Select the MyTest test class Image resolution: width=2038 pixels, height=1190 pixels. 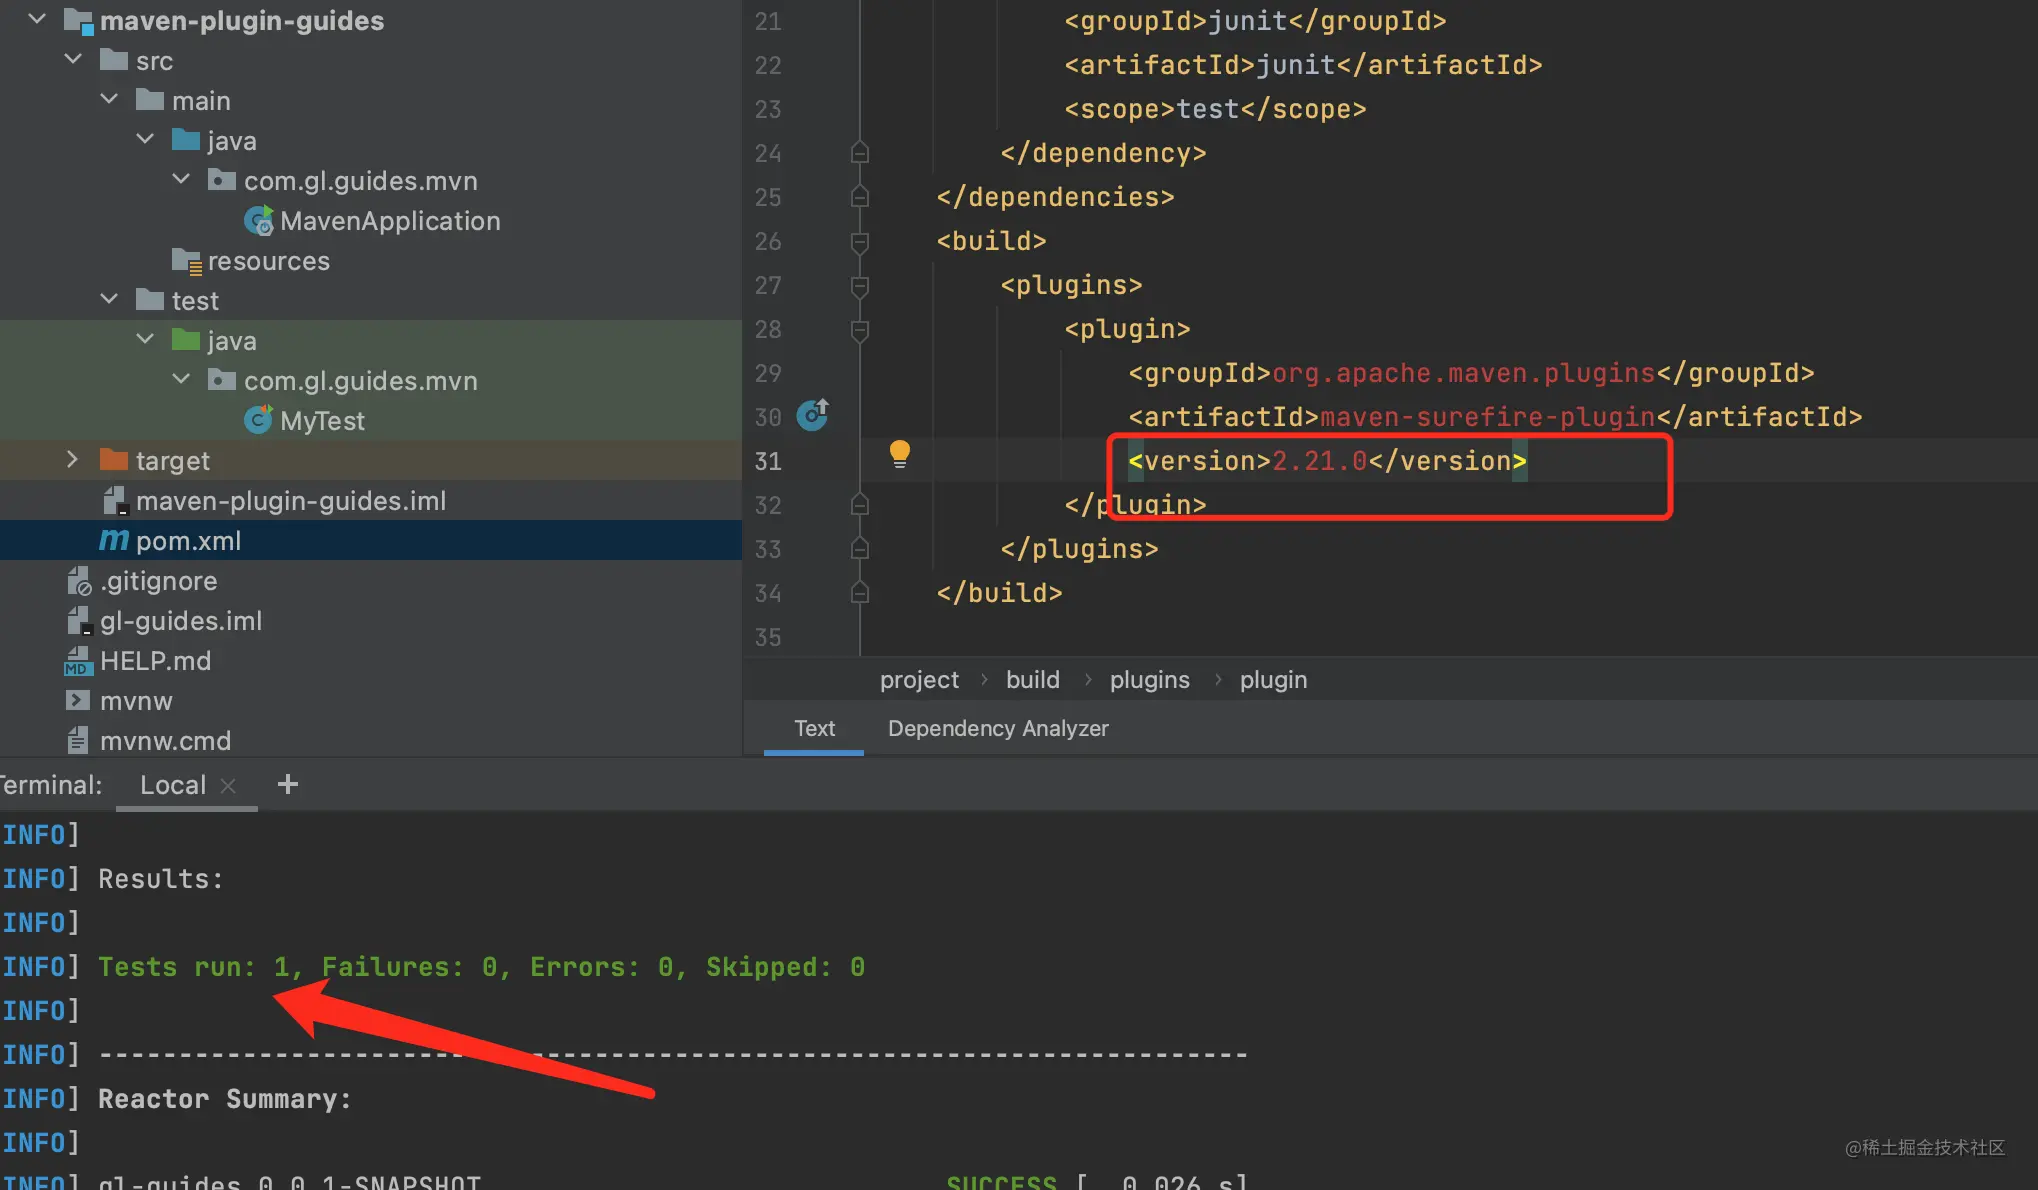(x=321, y=420)
